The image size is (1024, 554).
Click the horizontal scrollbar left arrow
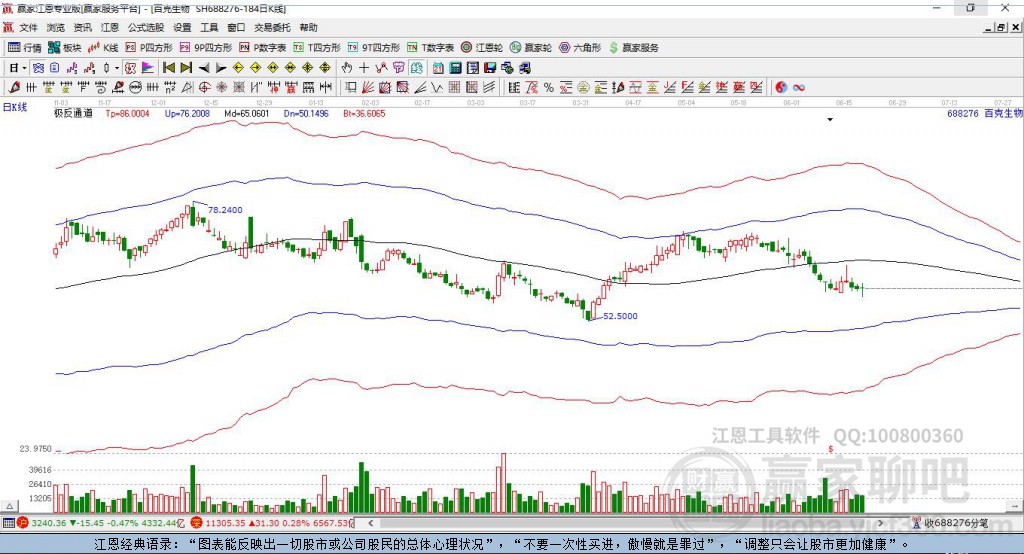point(371,523)
